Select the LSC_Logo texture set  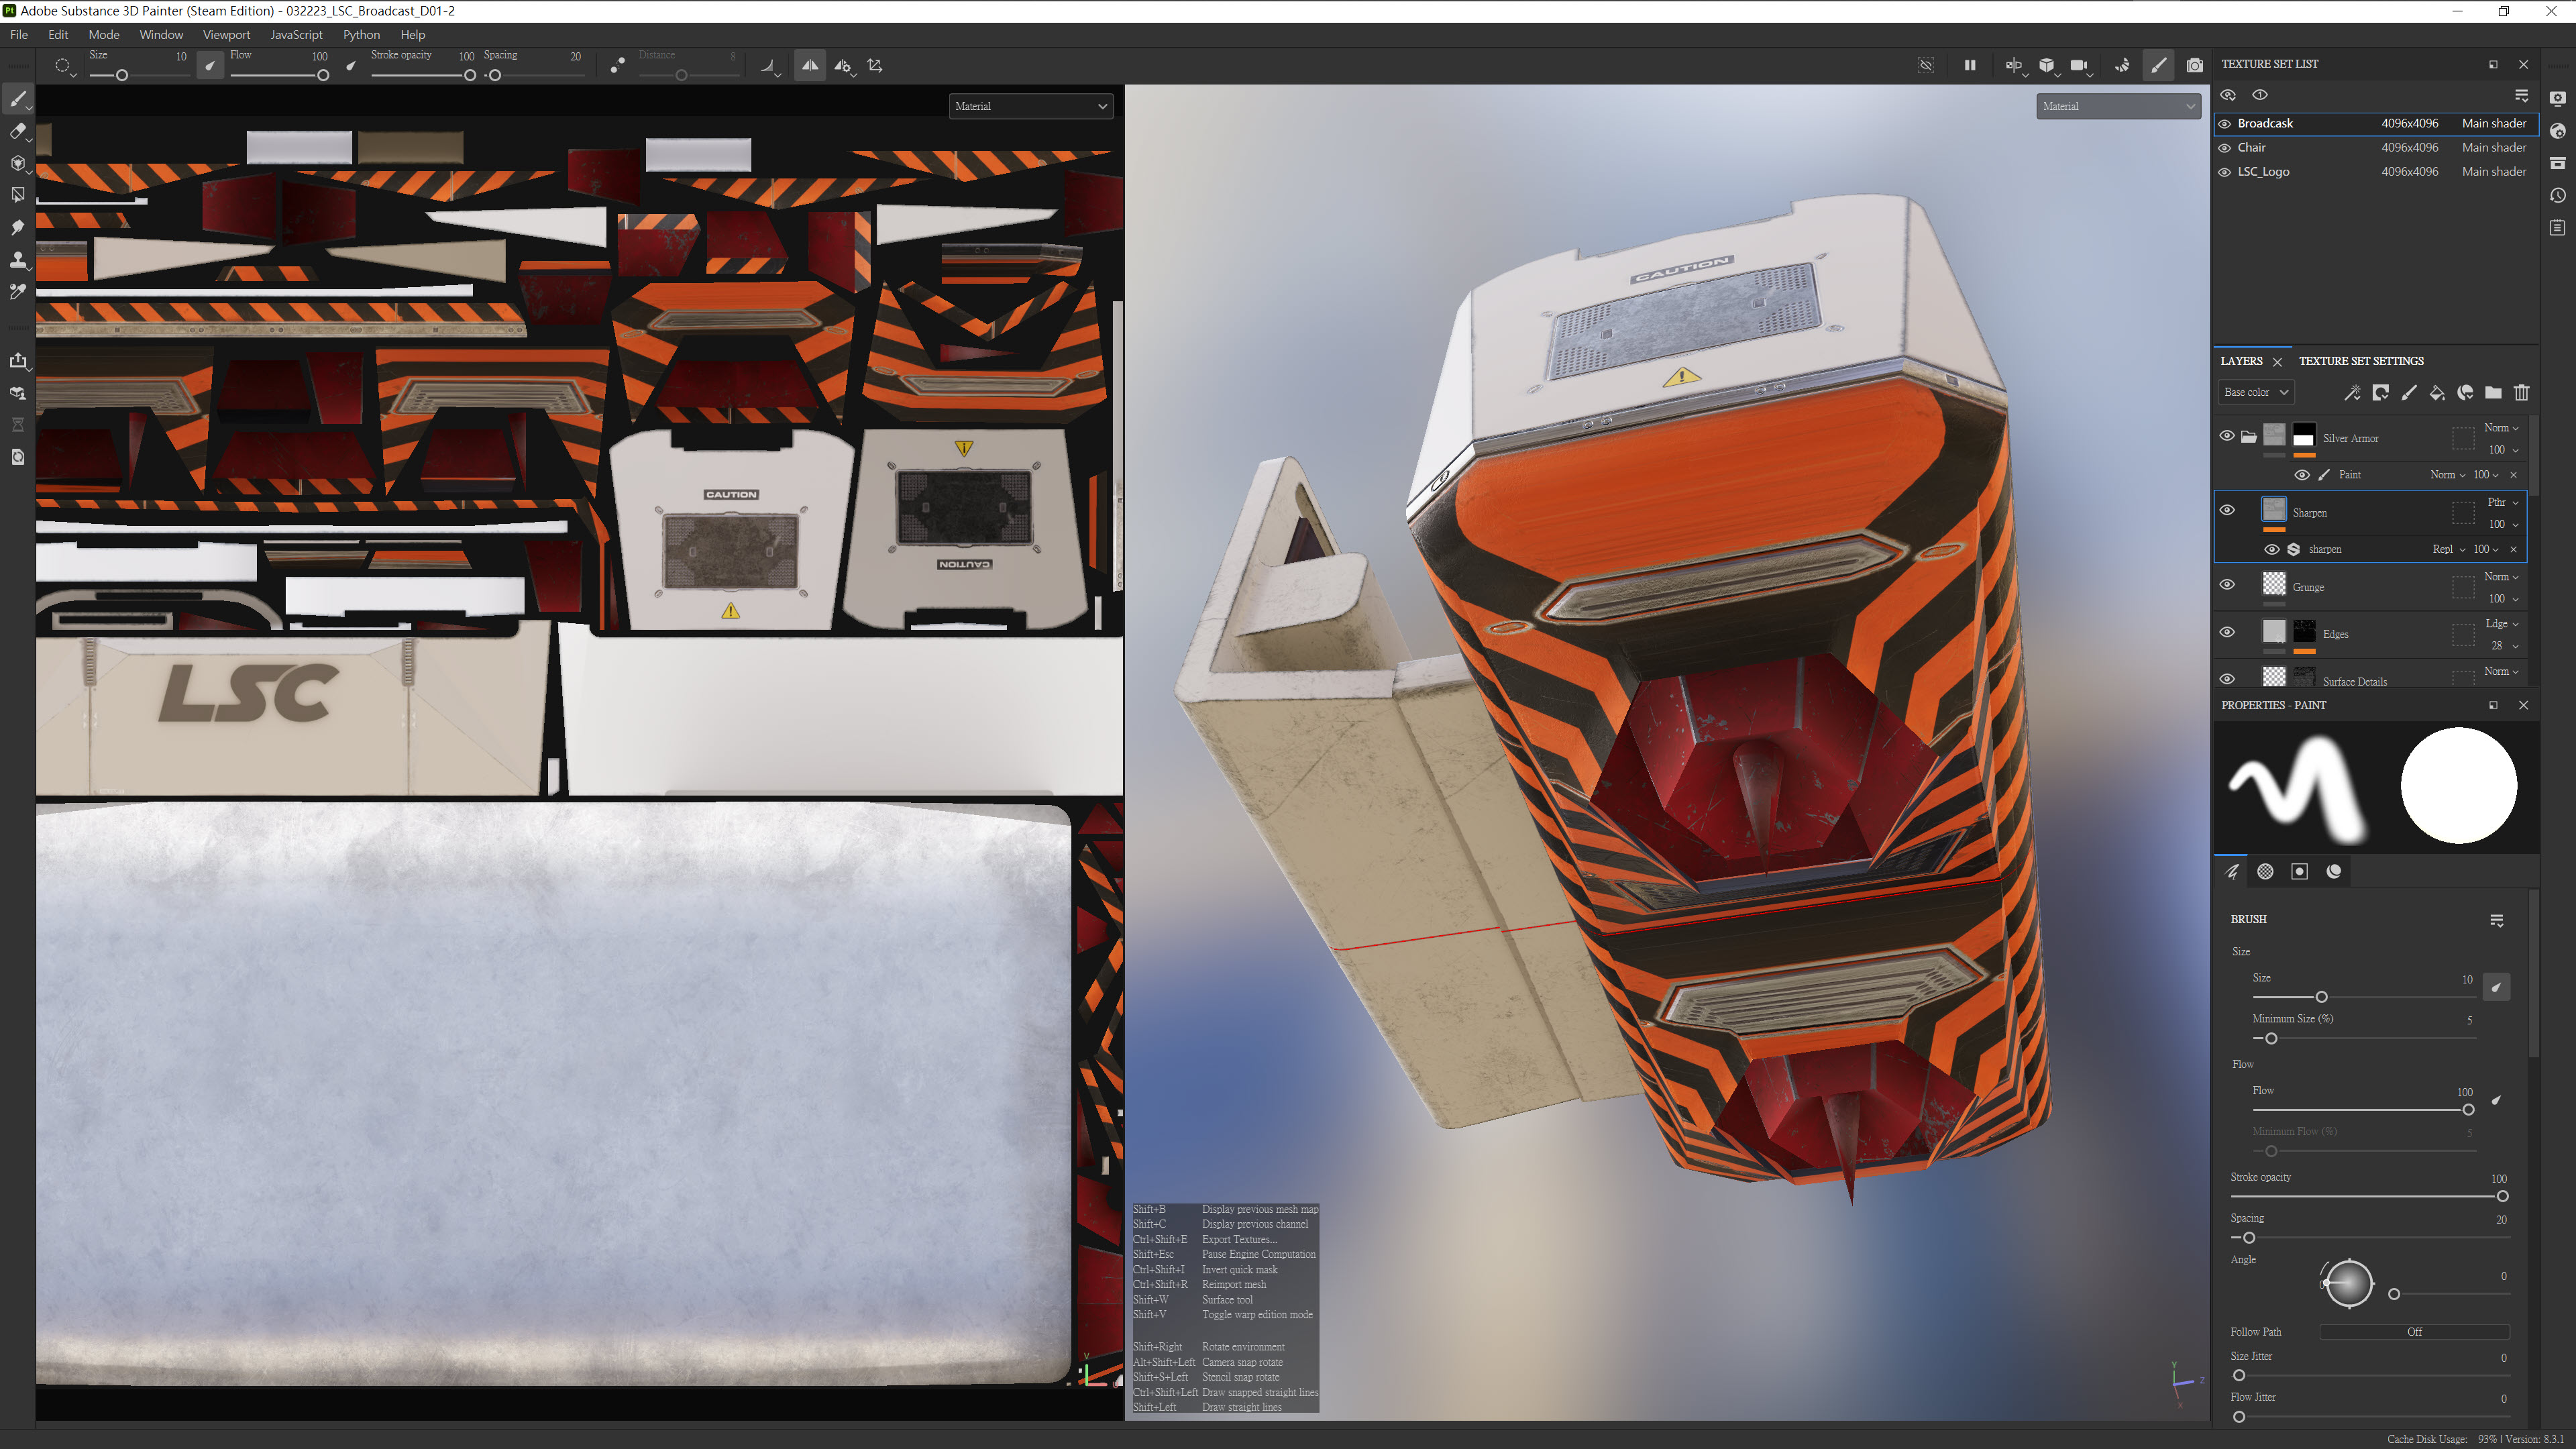click(x=2263, y=172)
